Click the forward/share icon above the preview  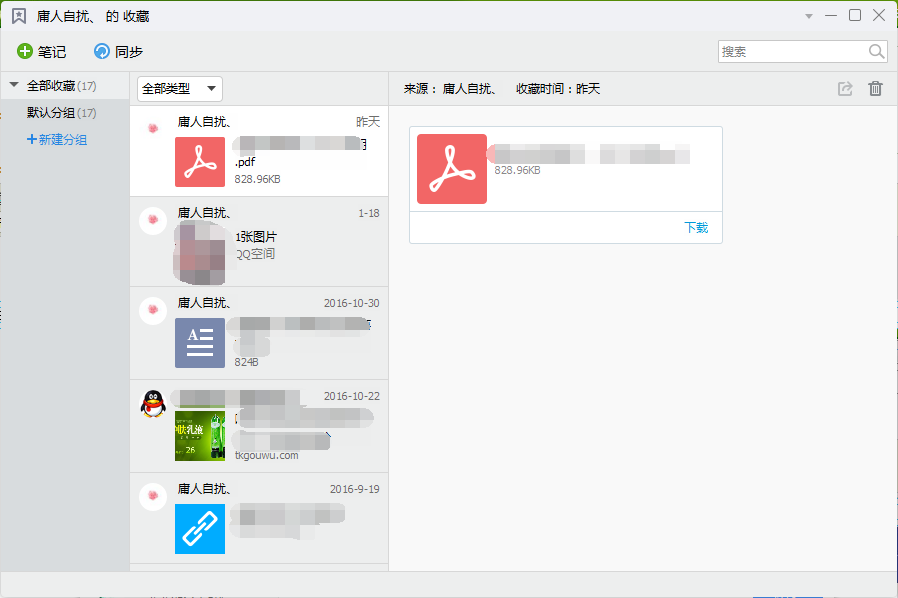point(845,88)
